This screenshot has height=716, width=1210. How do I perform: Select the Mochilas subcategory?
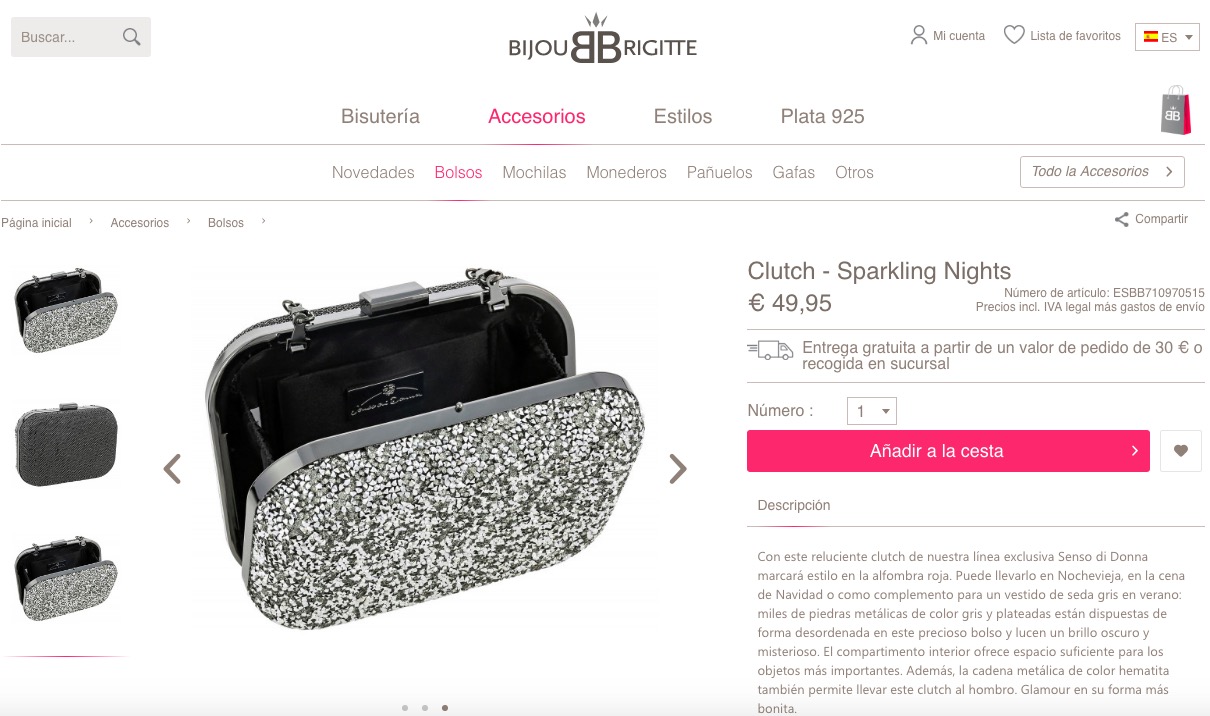(x=534, y=172)
